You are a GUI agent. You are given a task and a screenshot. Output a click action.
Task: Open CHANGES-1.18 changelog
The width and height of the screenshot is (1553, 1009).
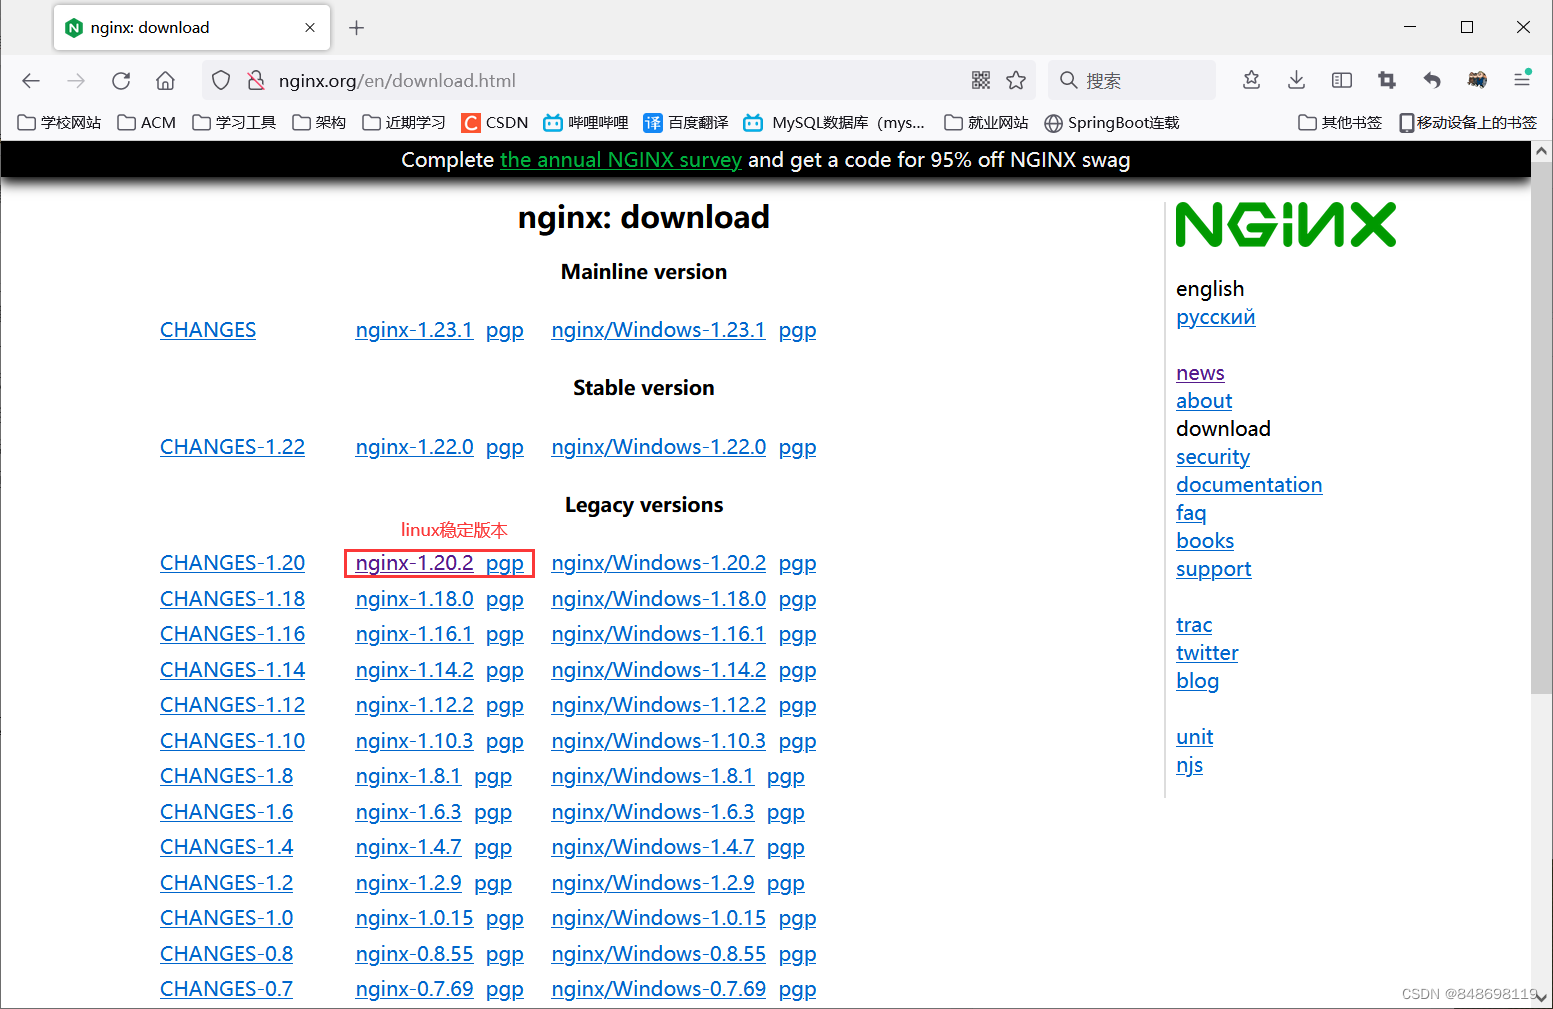coord(232,599)
